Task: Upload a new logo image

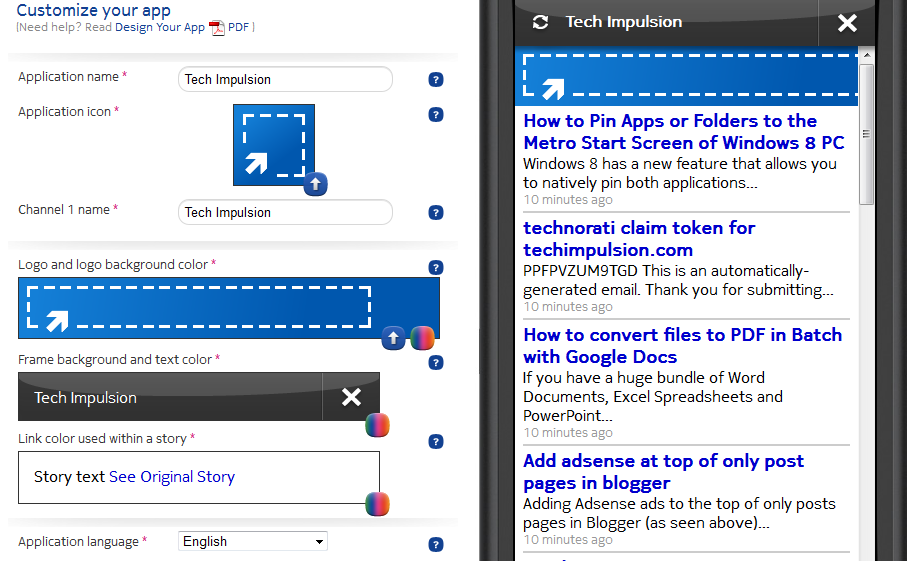Action: pos(393,338)
